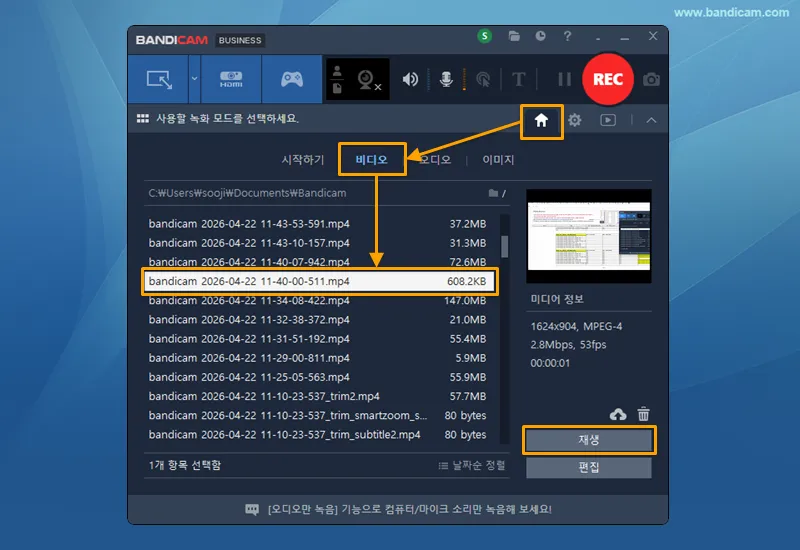Click the 2.8Mbps, 53fps info line
Image resolution: width=800 pixels, height=550 pixels.
[x=568, y=344]
